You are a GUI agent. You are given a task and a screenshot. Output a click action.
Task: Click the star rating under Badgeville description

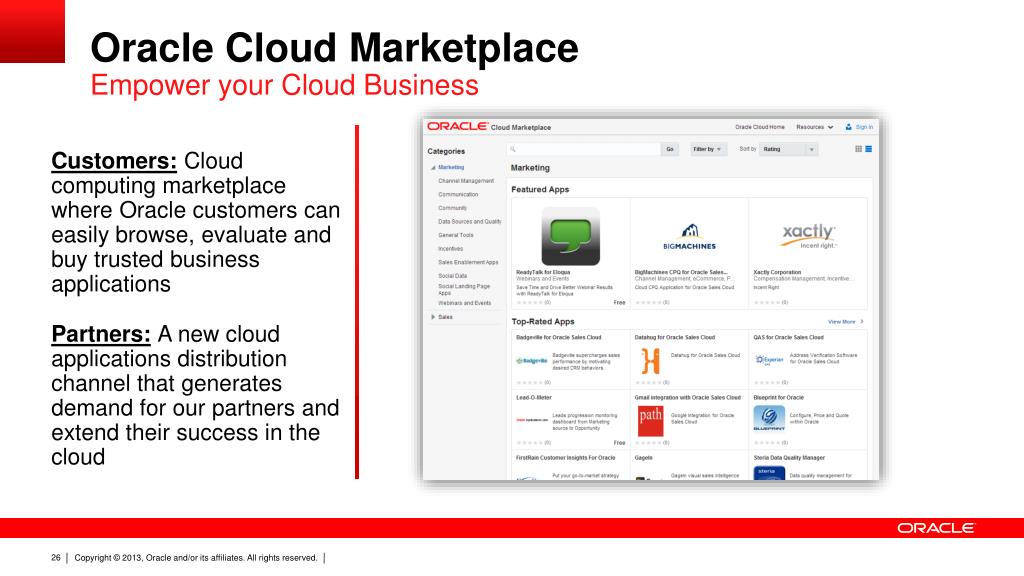(529, 382)
